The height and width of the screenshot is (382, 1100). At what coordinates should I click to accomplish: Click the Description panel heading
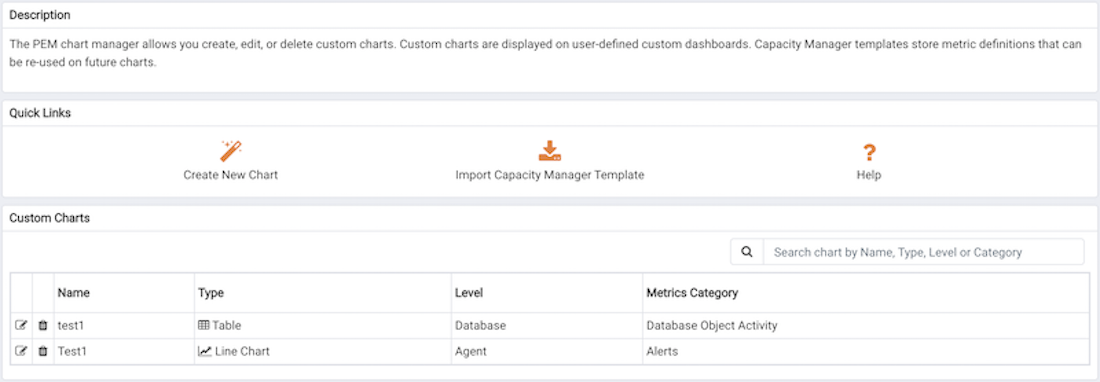39,14
